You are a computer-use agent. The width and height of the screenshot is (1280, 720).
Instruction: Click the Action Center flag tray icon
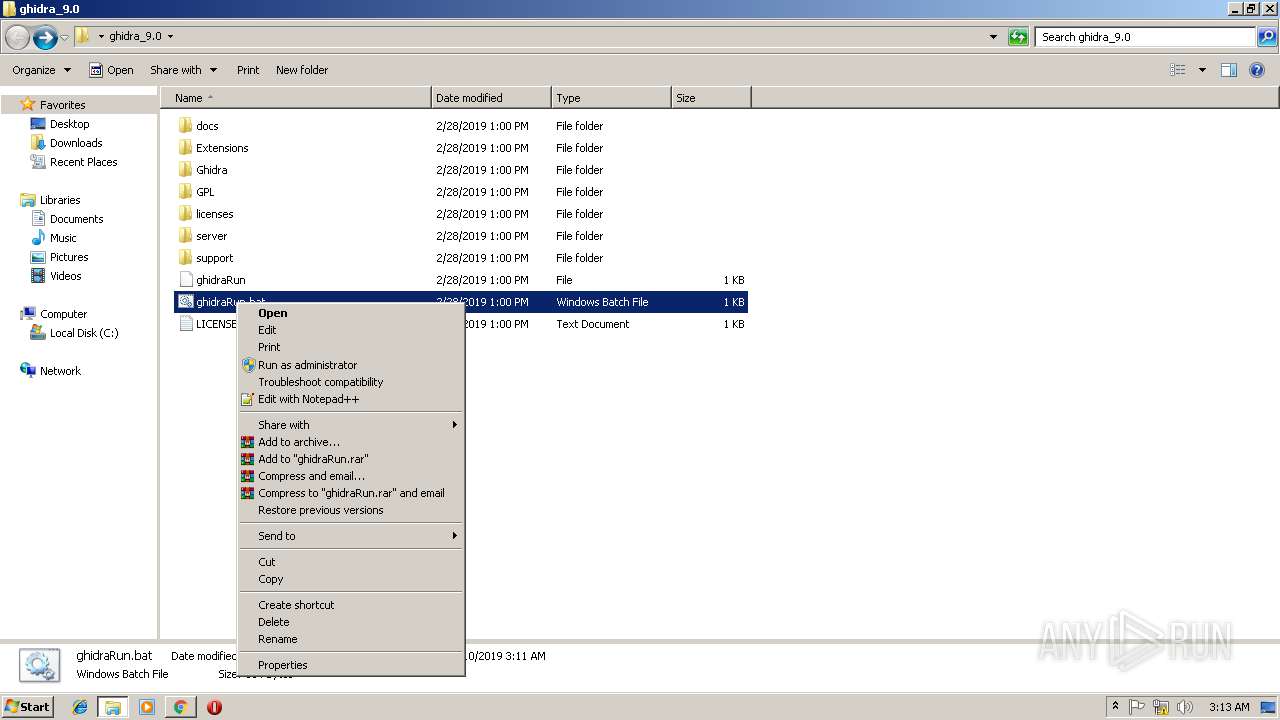tap(1137, 707)
